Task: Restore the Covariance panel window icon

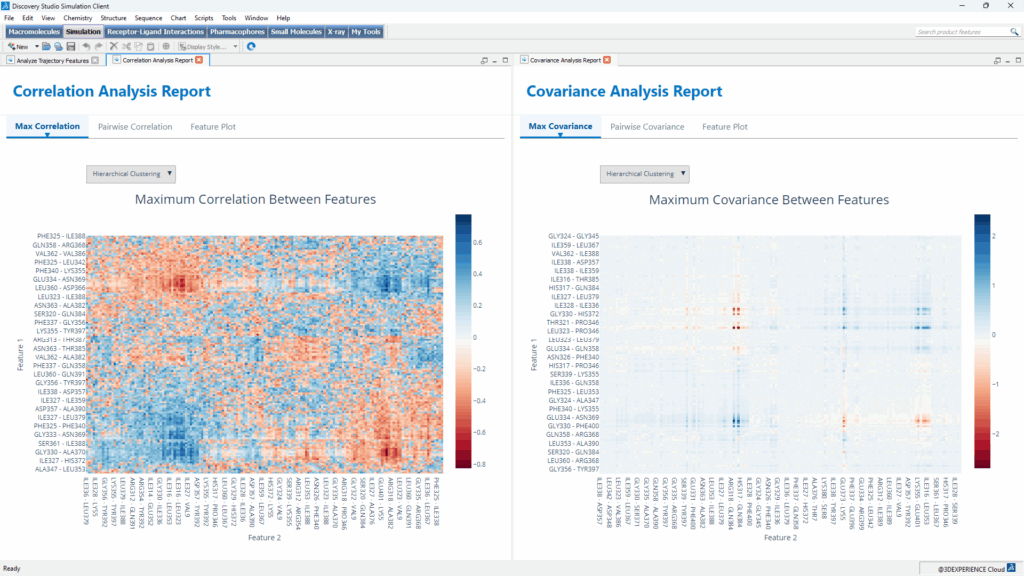Action: 997,60
